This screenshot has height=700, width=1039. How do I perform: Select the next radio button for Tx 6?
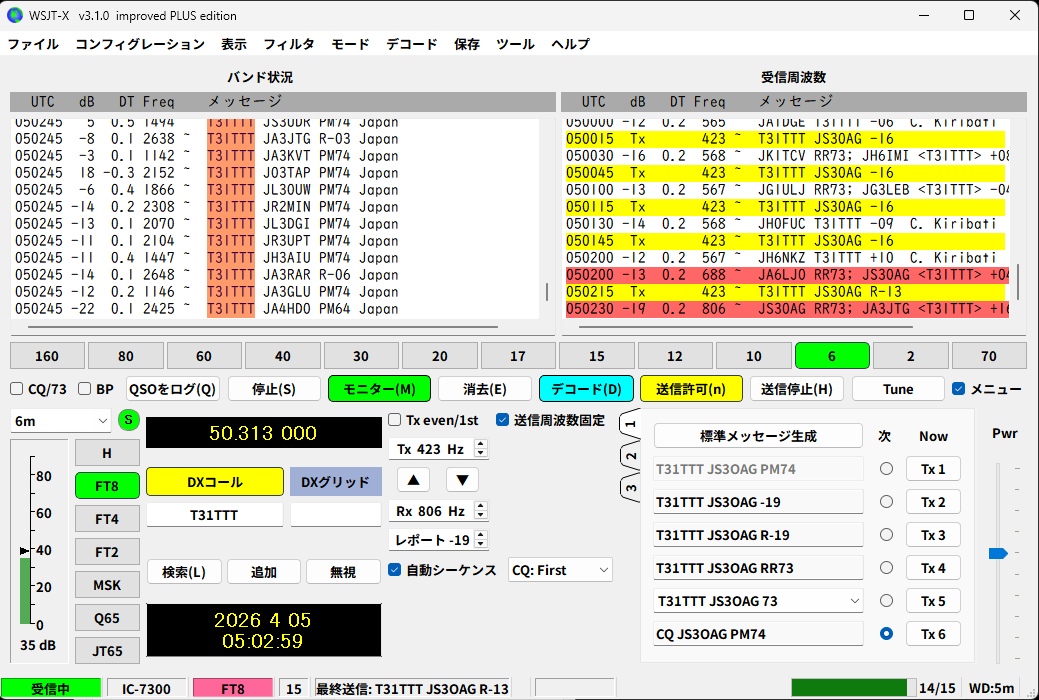[x=886, y=634]
